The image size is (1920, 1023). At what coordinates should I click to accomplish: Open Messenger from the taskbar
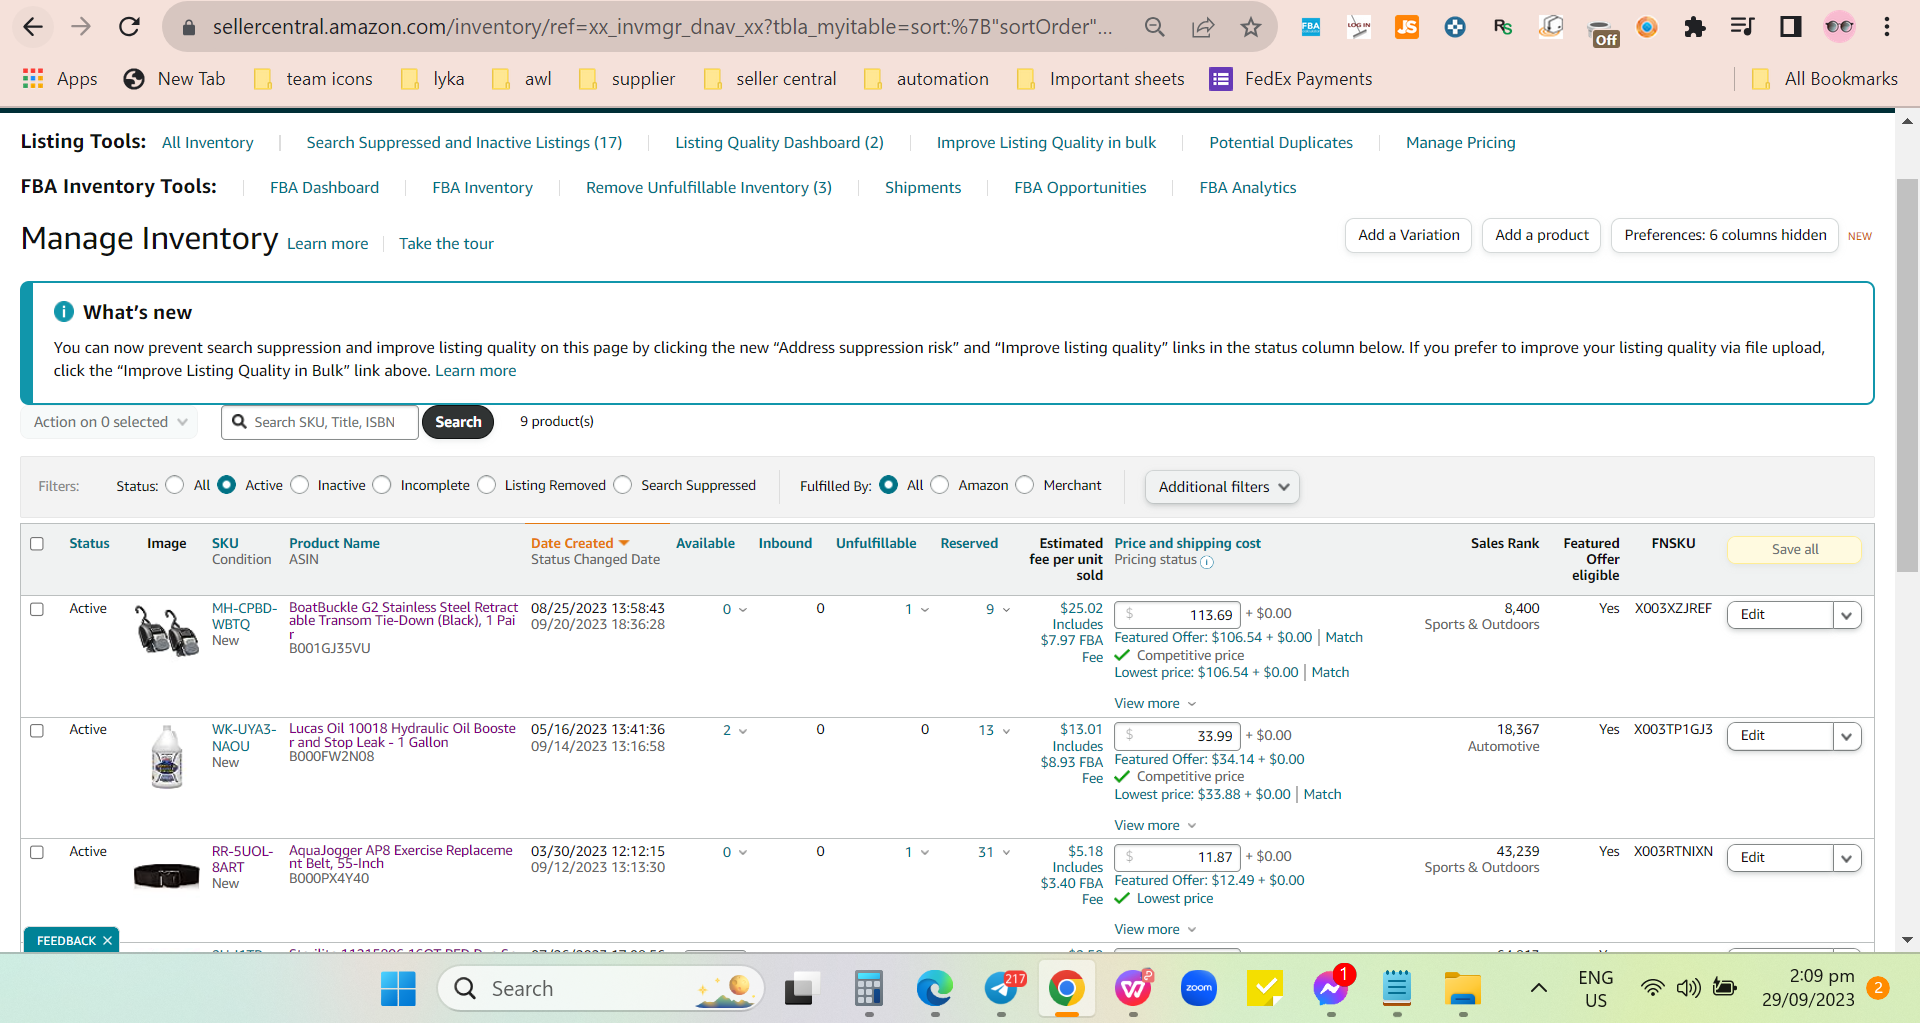point(1330,989)
